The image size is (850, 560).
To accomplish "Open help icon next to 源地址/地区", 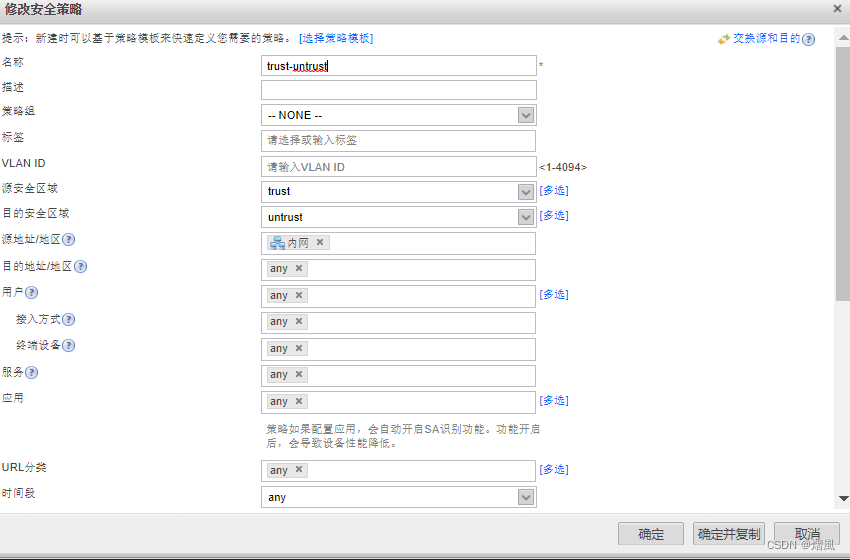I will (x=68, y=240).
